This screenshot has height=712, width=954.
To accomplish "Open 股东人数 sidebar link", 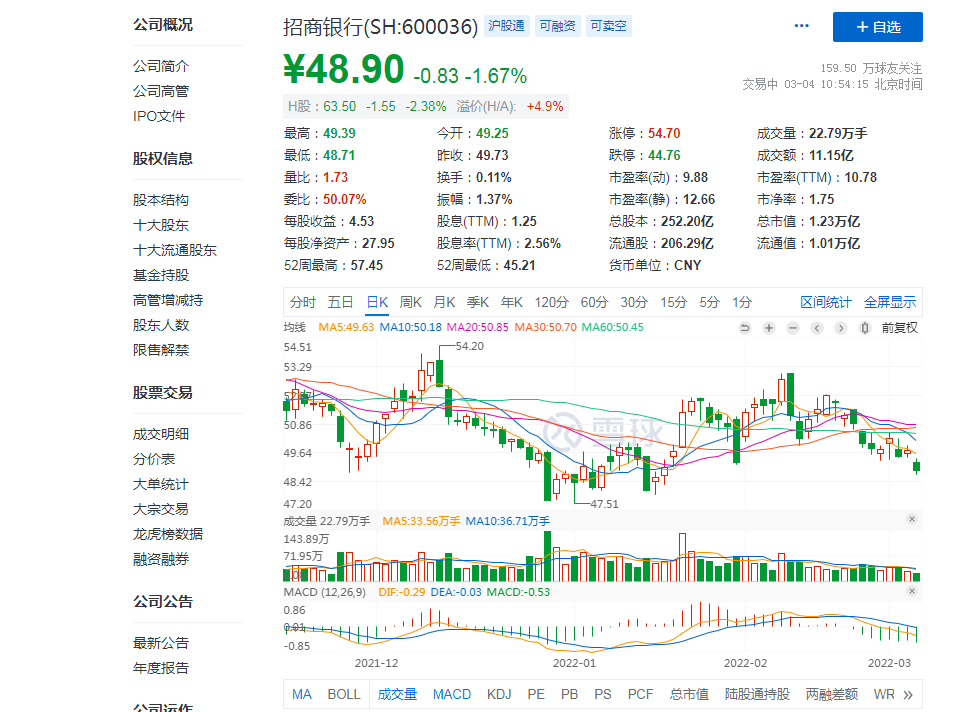I will click(x=161, y=325).
